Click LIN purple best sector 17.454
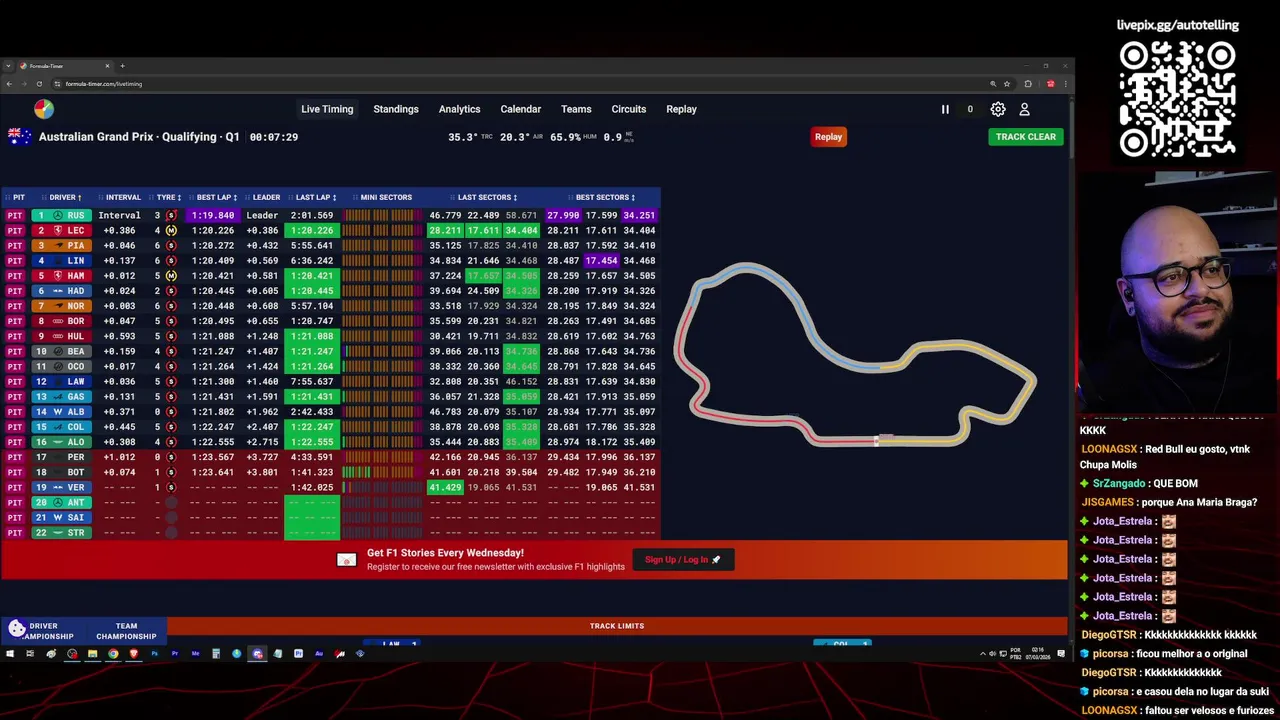1280x720 pixels. (601, 261)
